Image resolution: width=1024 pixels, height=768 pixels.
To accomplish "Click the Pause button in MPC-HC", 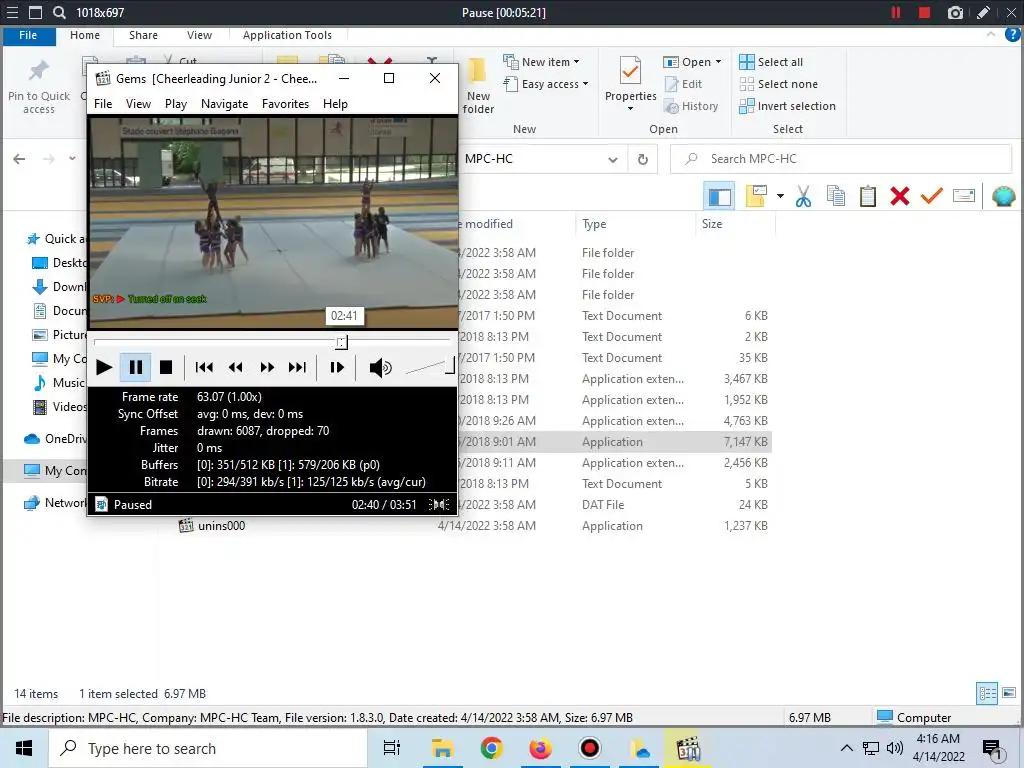I will click(135, 367).
